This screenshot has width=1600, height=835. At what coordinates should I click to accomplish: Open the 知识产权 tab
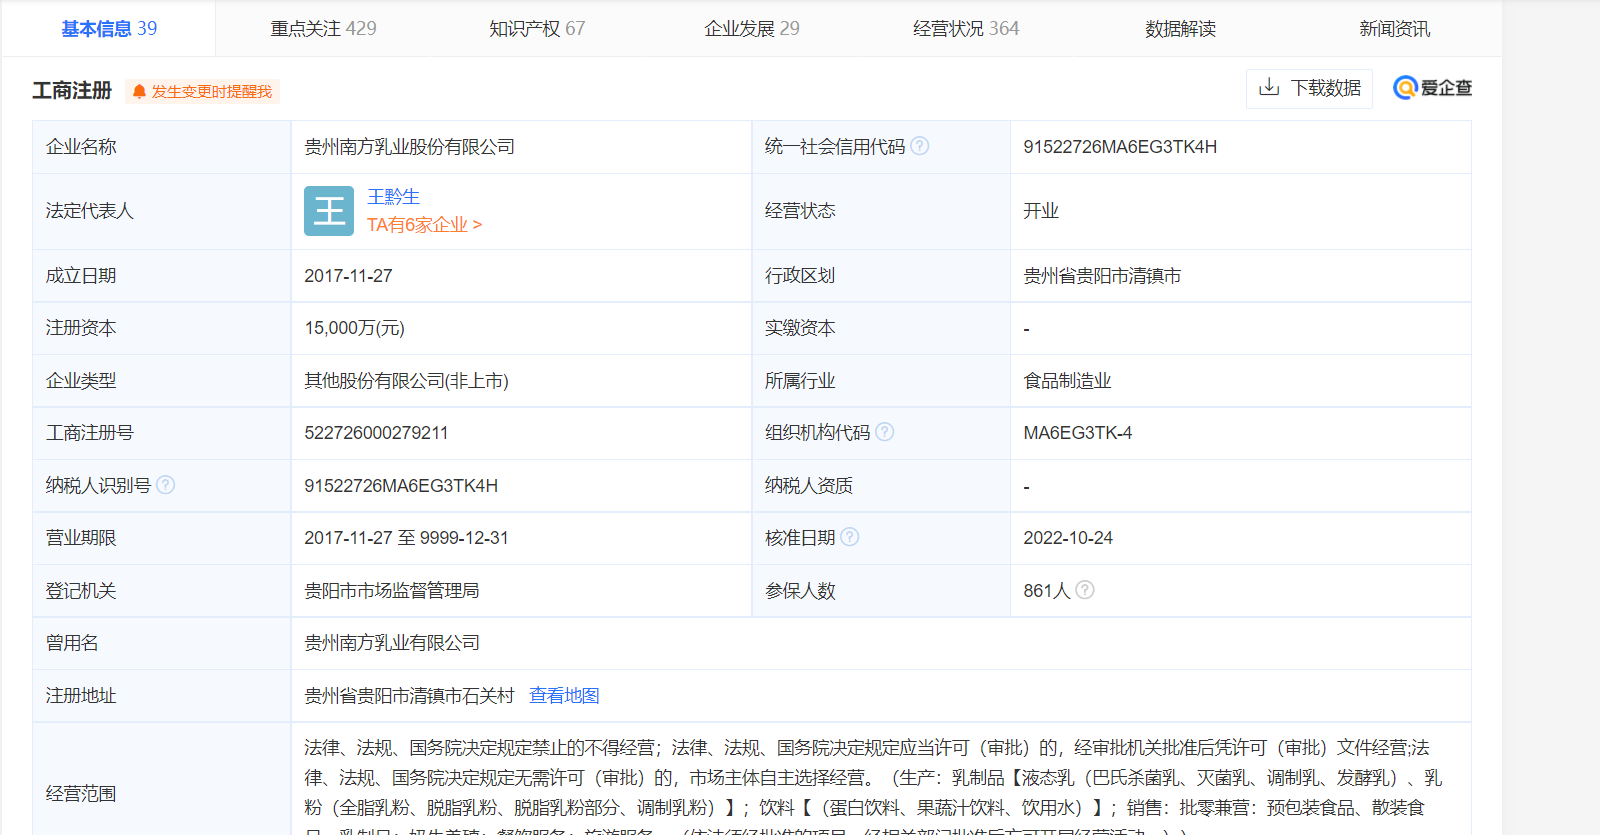pos(537,29)
